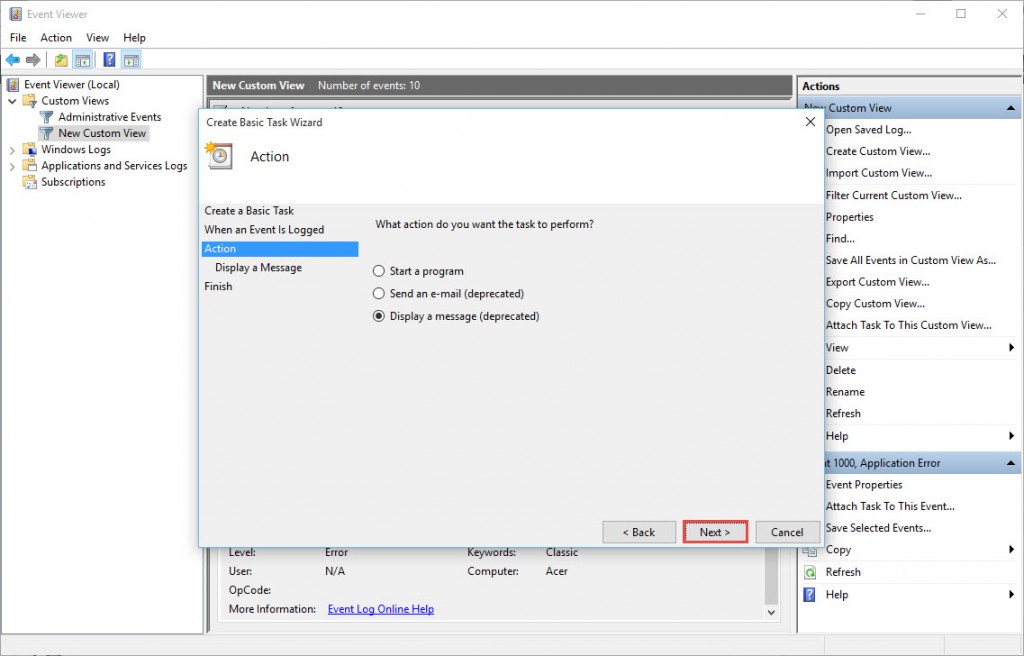Viewport: 1024px width, 656px height.
Task: Choose Send an e-mail (deprecated) option
Action: click(379, 292)
